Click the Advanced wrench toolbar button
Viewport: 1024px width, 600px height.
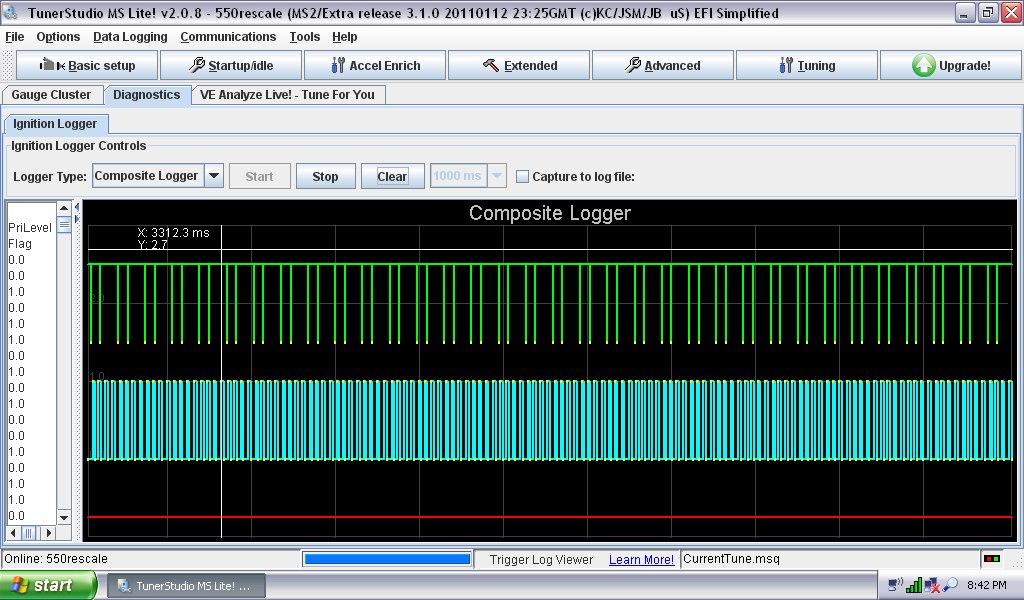(x=663, y=66)
